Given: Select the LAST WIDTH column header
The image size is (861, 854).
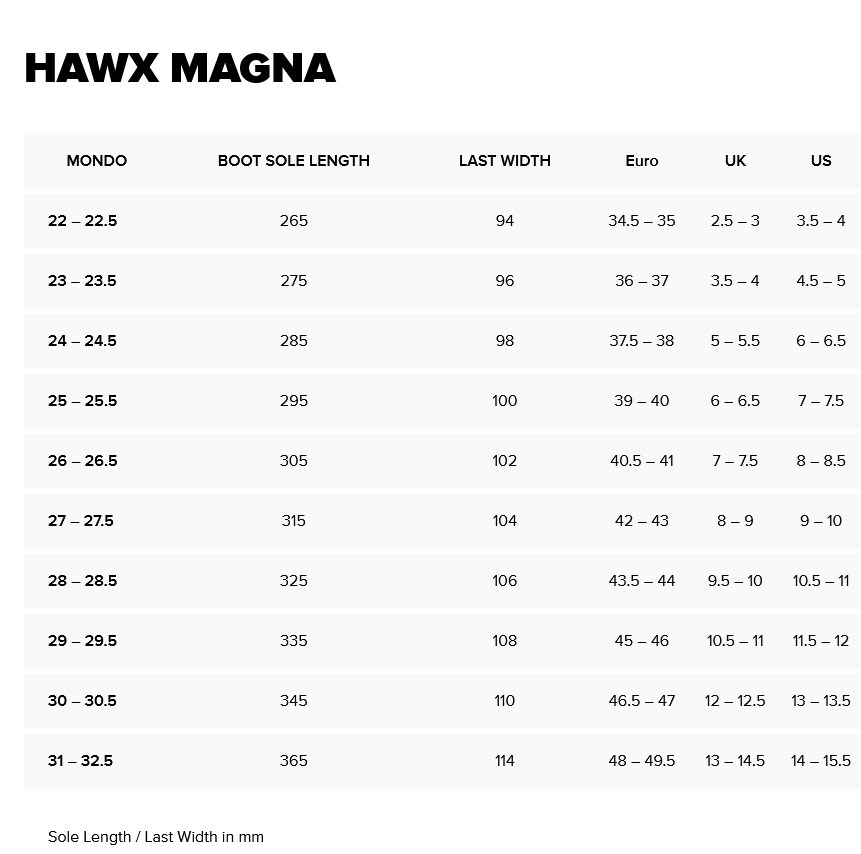Looking at the screenshot, I should (x=505, y=161).
